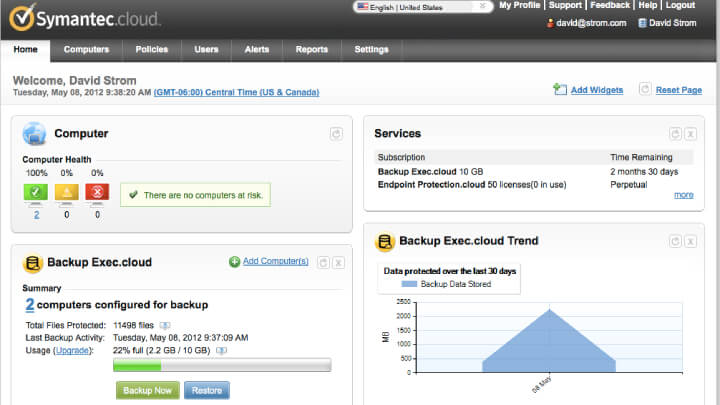Click the storage usage progress bar

(x=222, y=365)
